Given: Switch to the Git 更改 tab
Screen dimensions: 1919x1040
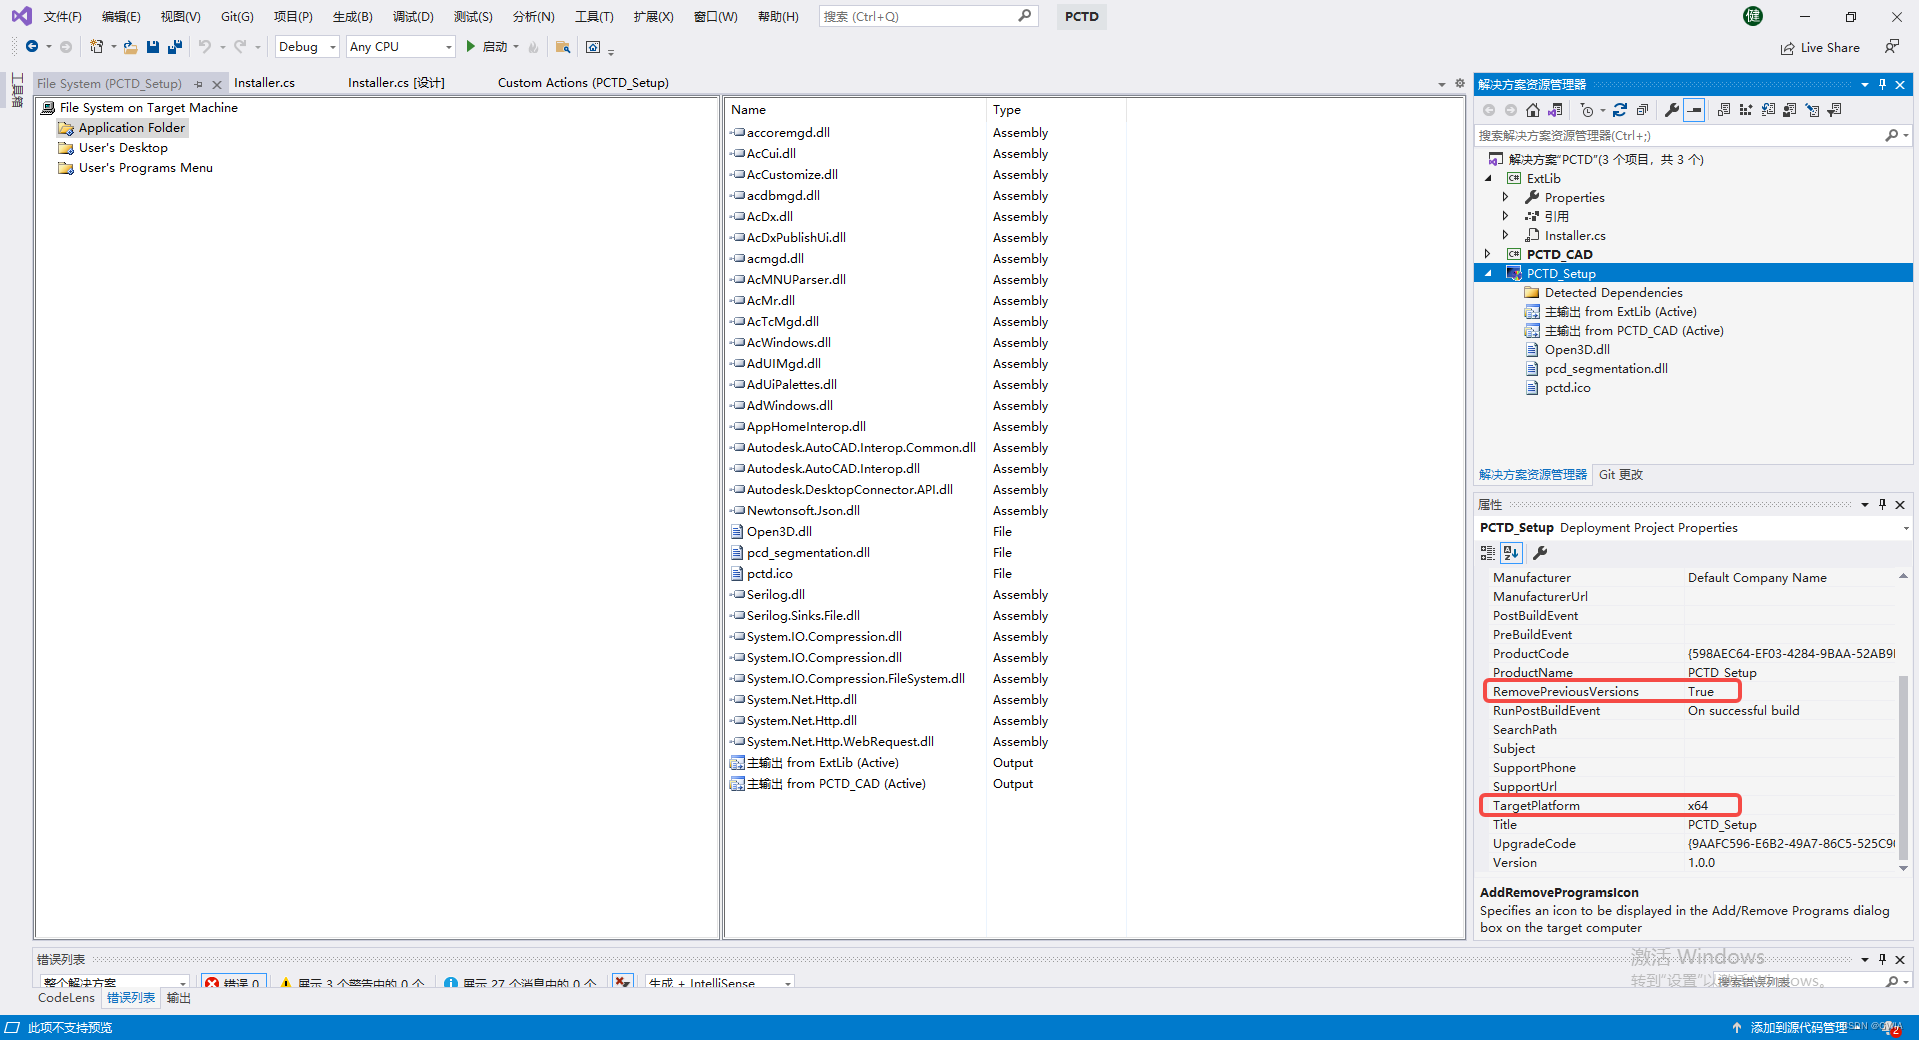Looking at the screenshot, I should [1621, 475].
